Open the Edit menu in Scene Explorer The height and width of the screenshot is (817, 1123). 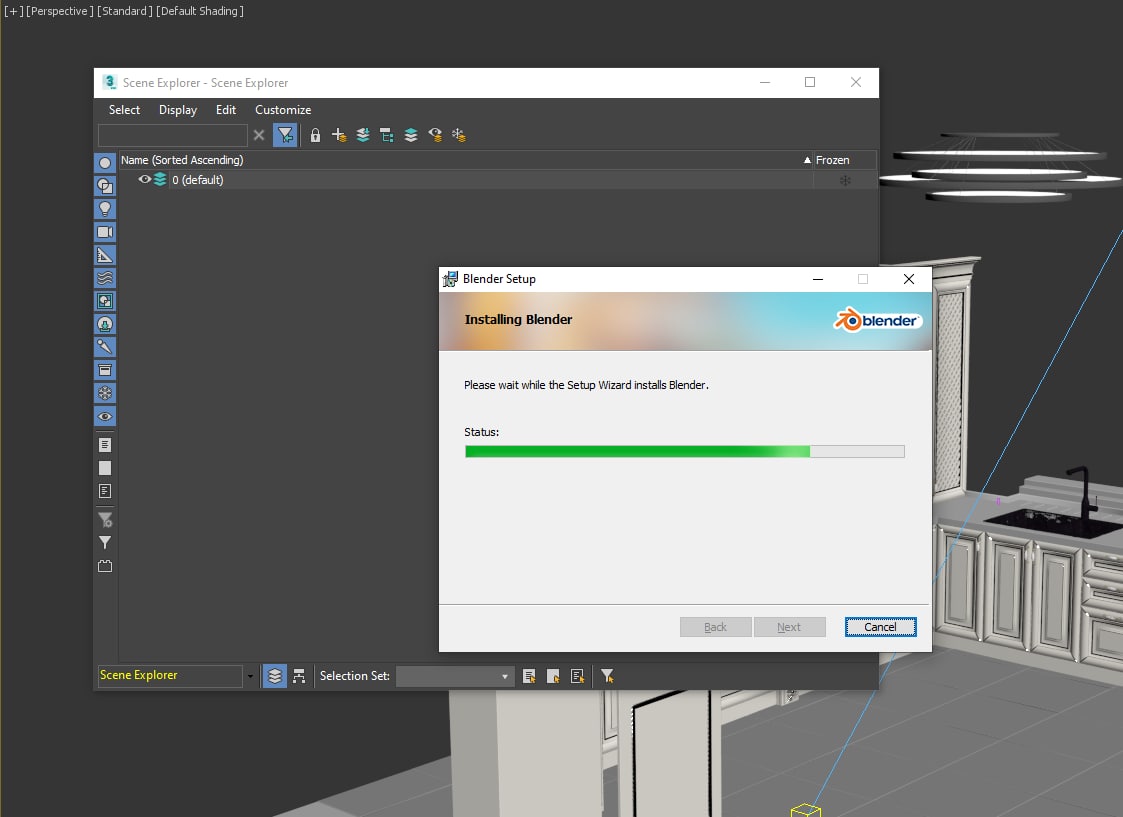click(x=226, y=110)
